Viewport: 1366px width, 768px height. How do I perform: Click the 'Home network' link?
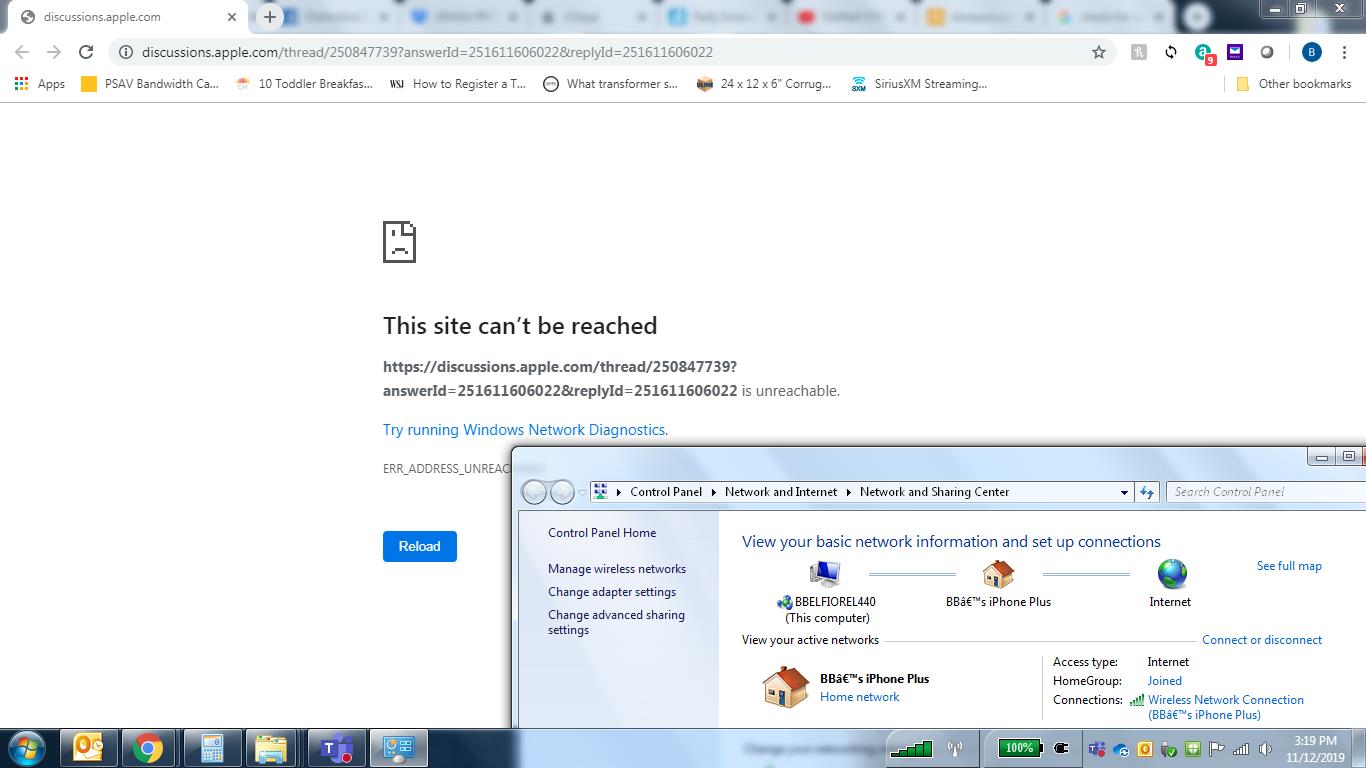pyautogui.click(x=859, y=697)
